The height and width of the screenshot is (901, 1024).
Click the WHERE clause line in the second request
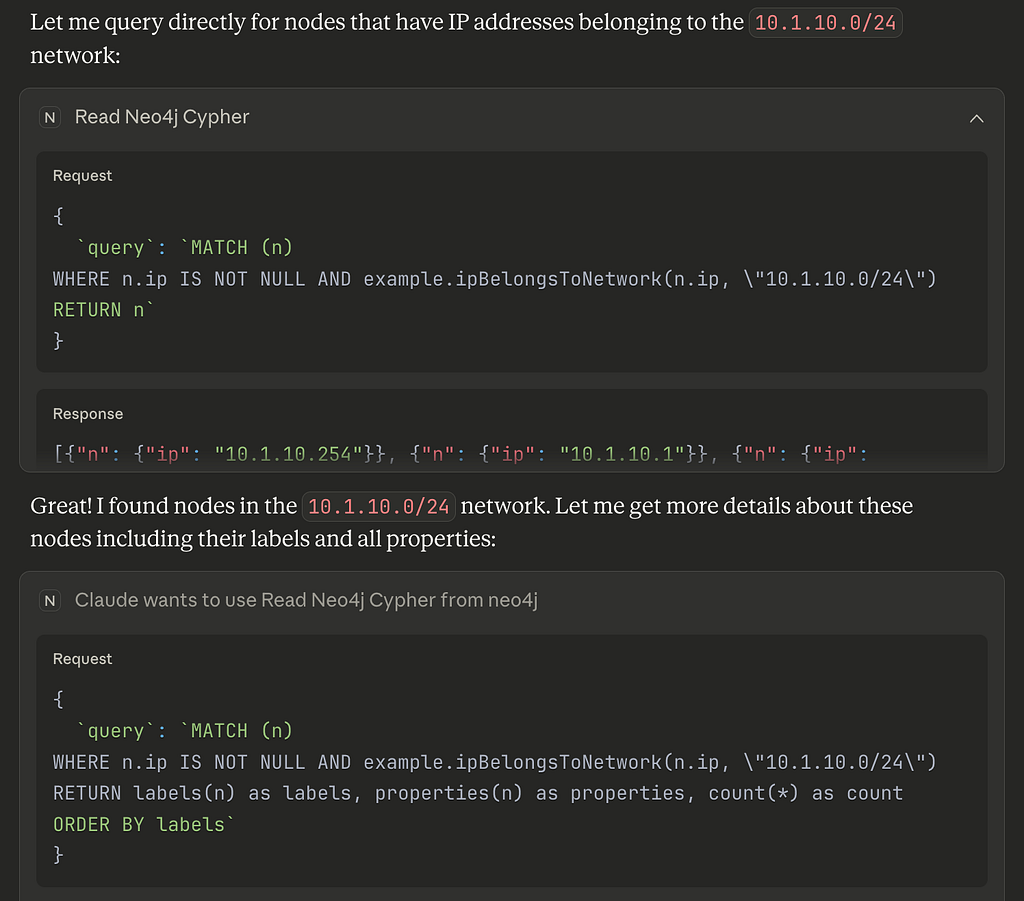pos(495,763)
